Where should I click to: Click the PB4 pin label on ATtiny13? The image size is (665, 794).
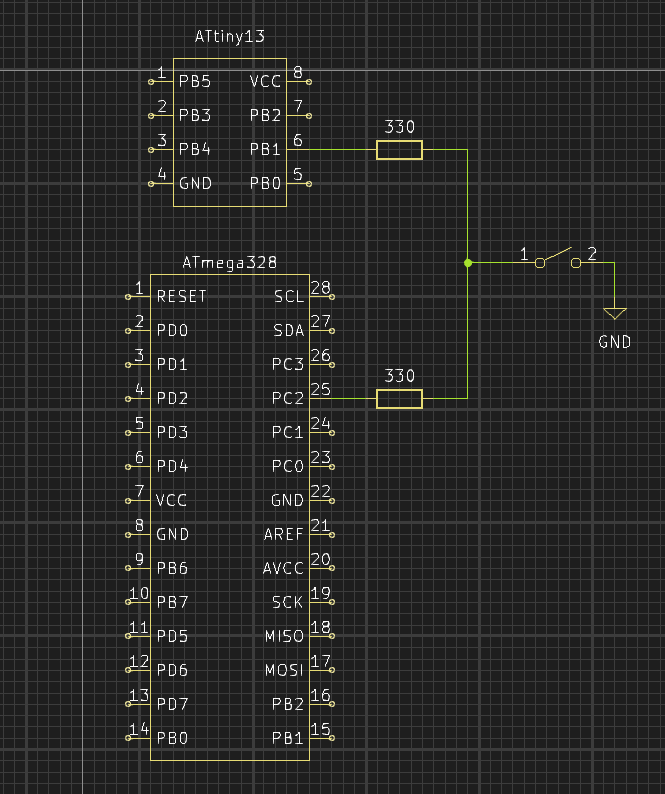pyautogui.click(x=194, y=149)
